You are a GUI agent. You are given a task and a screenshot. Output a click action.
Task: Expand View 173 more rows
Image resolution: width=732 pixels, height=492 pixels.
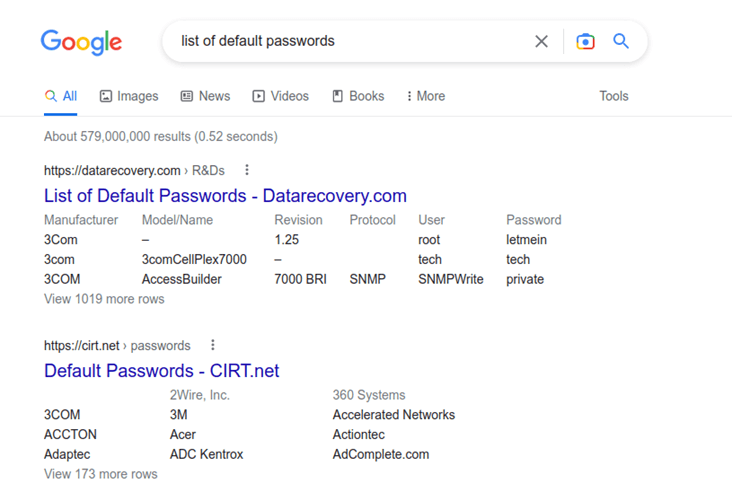[x=101, y=474]
